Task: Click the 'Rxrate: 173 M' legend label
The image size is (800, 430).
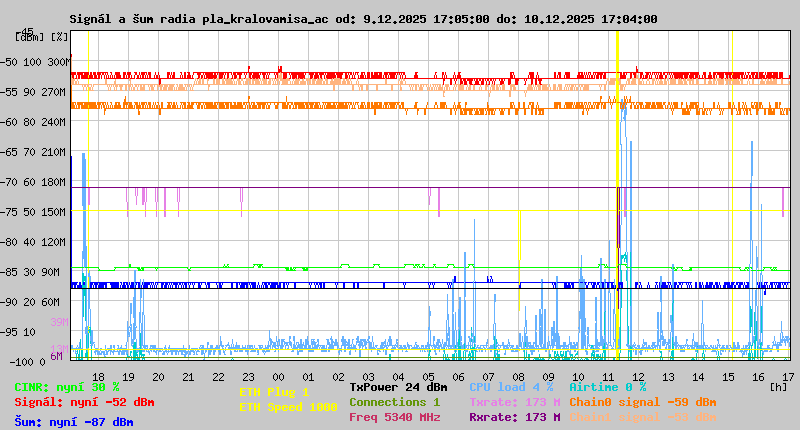Action: tap(515, 417)
